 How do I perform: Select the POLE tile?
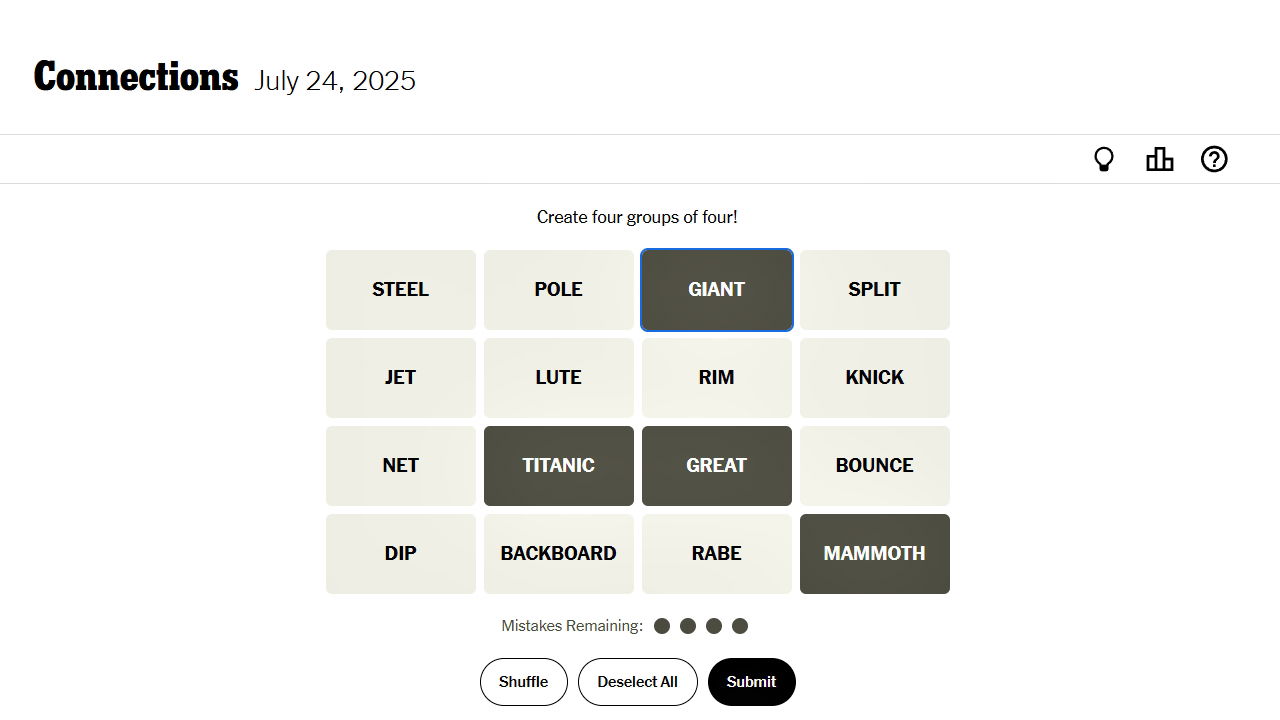(558, 289)
